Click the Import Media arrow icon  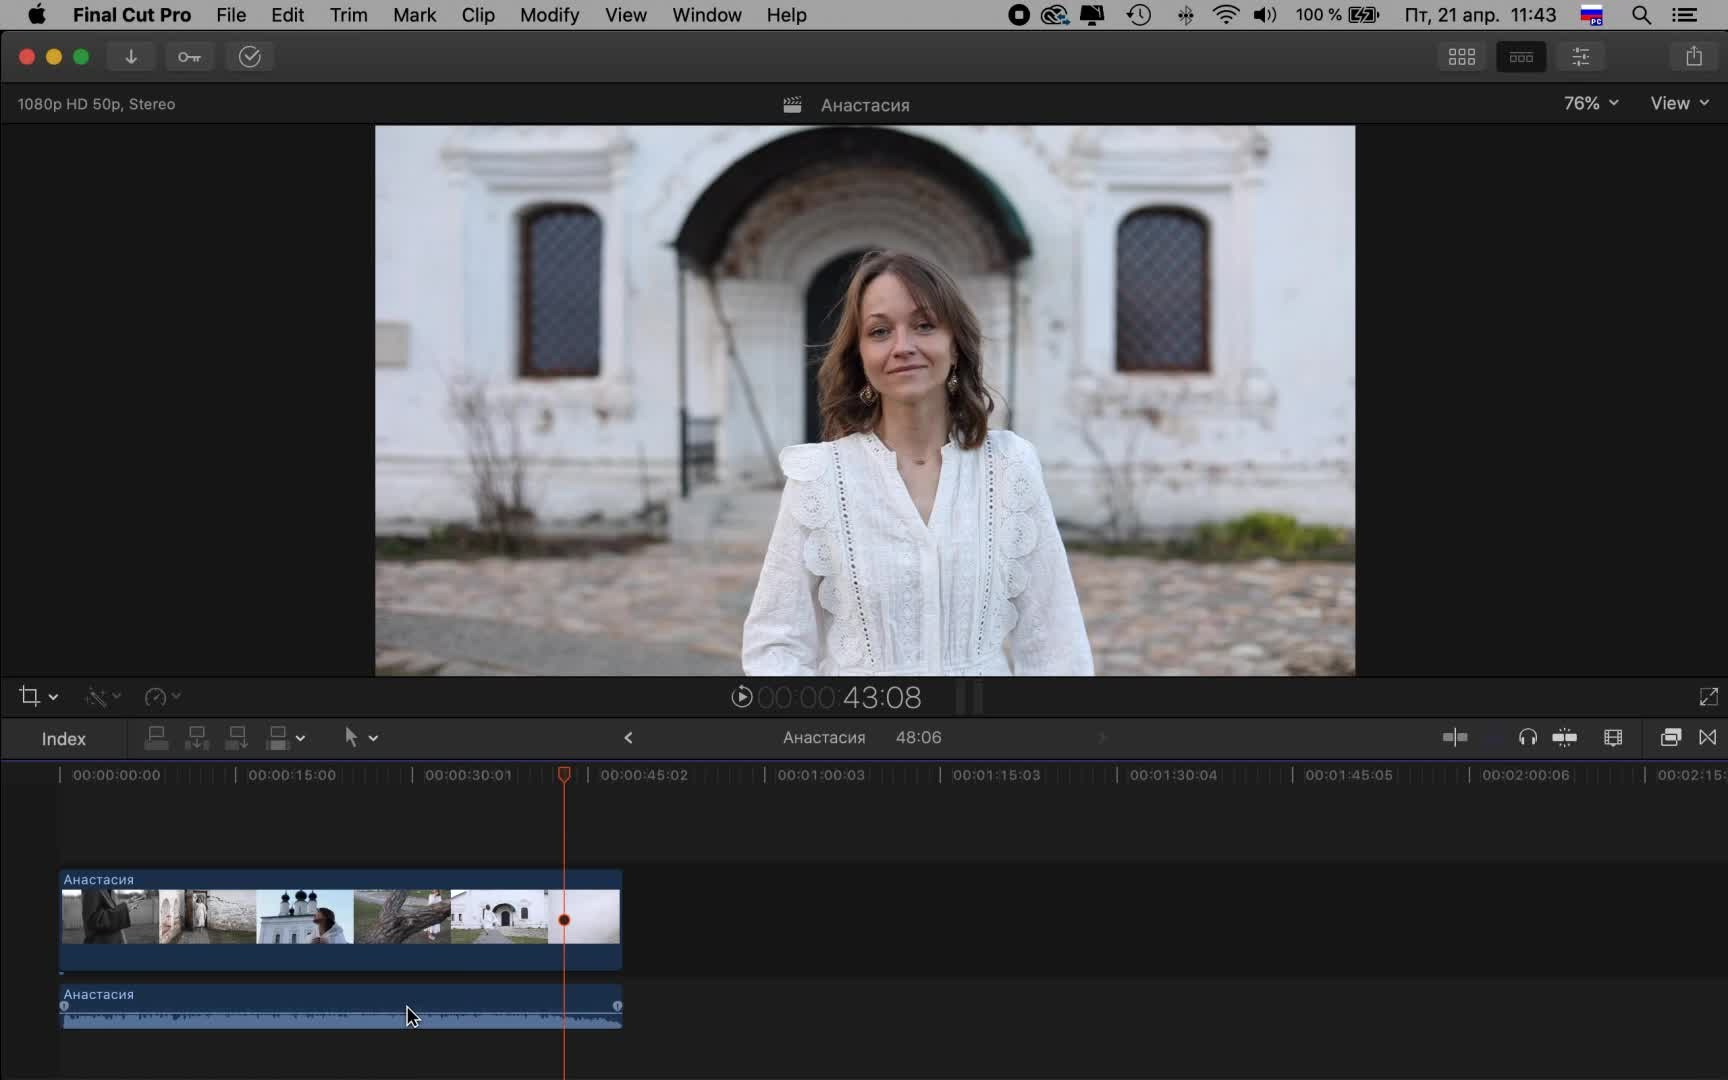[x=131, y=57]
